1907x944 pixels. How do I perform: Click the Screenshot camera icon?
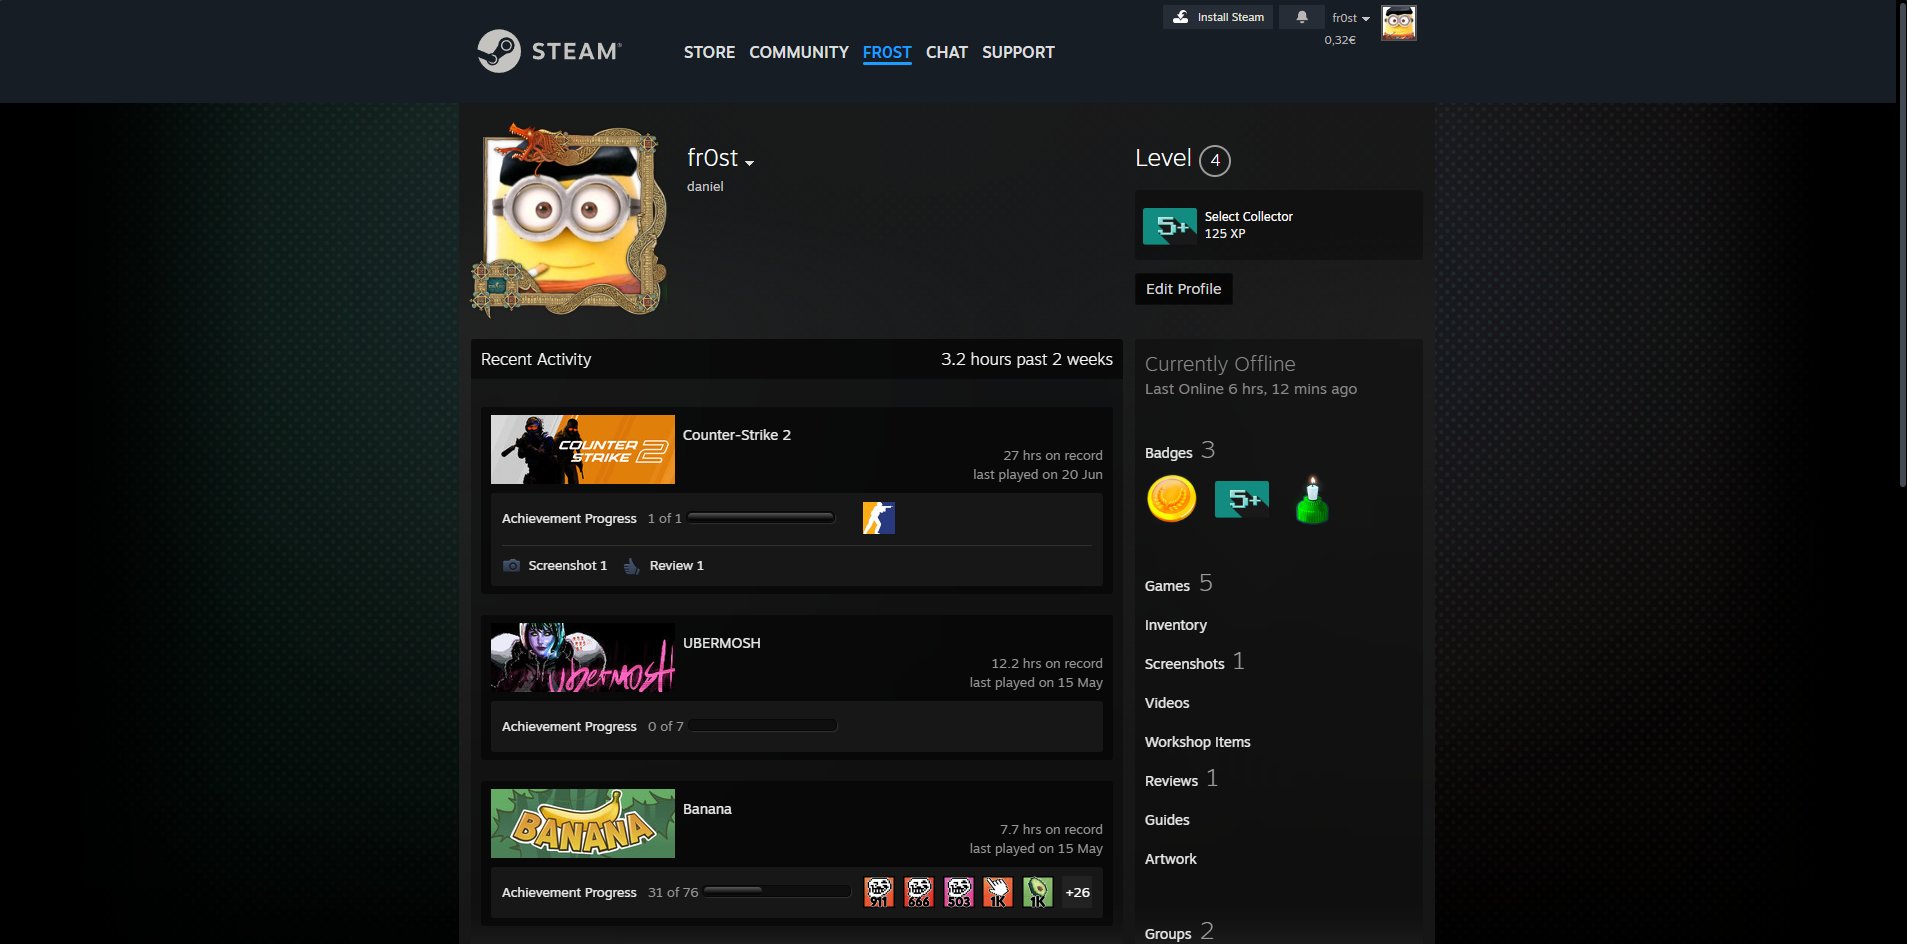pos(511,565)
